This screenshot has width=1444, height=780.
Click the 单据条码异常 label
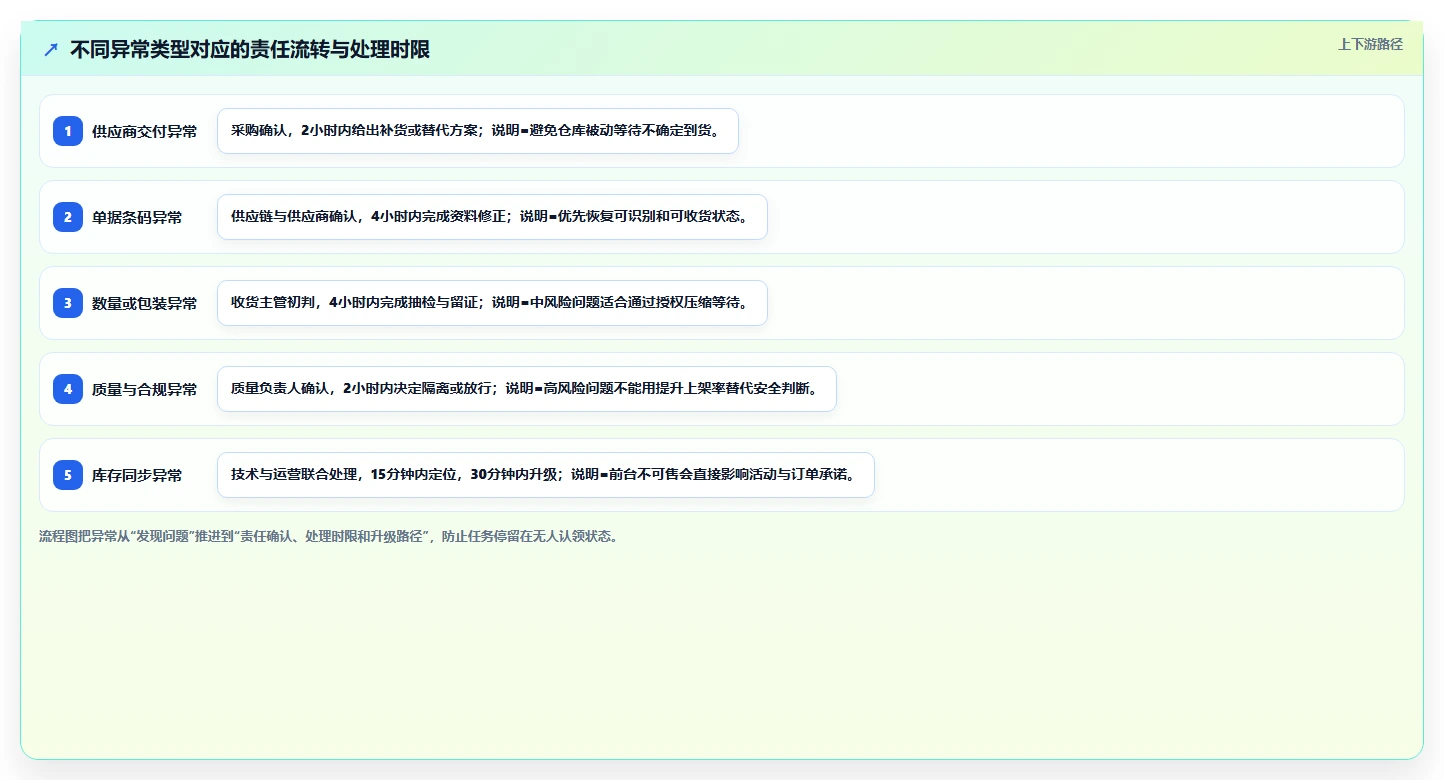(137, 217)
